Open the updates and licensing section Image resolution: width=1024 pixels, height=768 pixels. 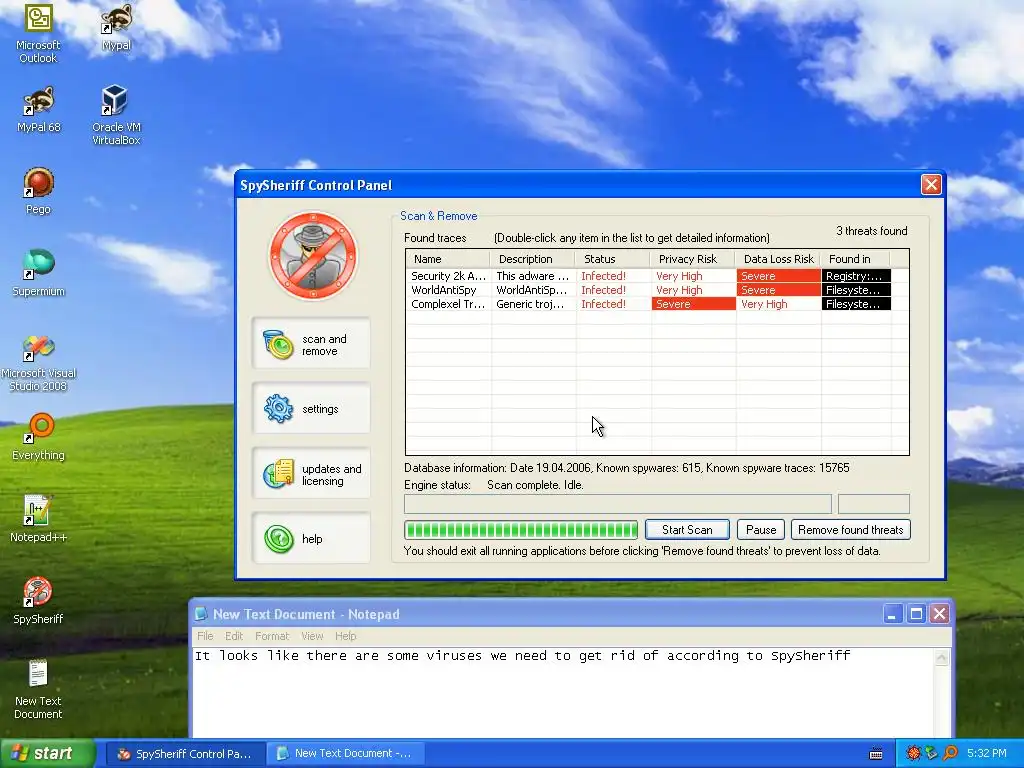point(311,474)
